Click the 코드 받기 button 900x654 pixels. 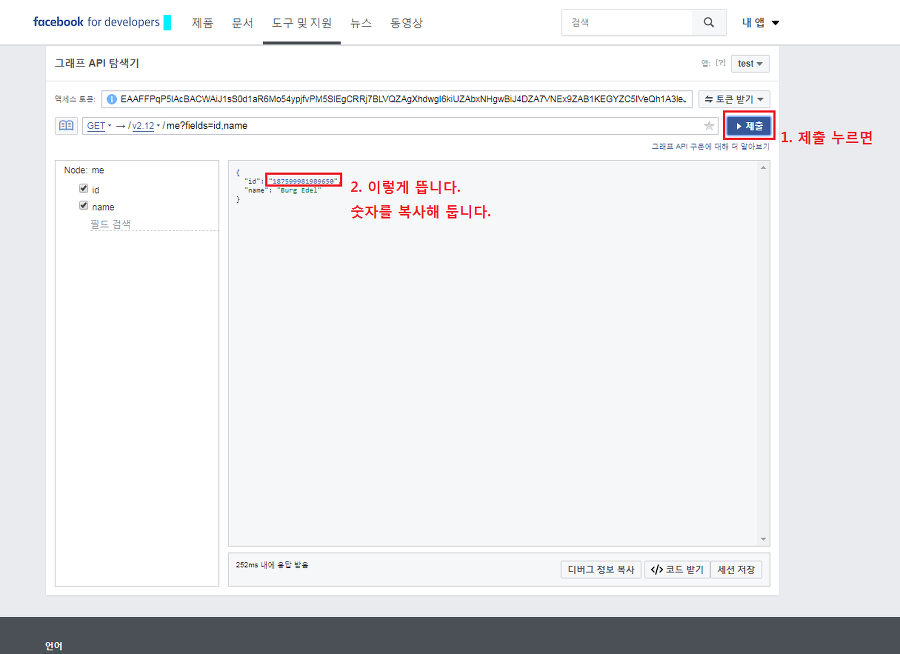tap(677, 570)
